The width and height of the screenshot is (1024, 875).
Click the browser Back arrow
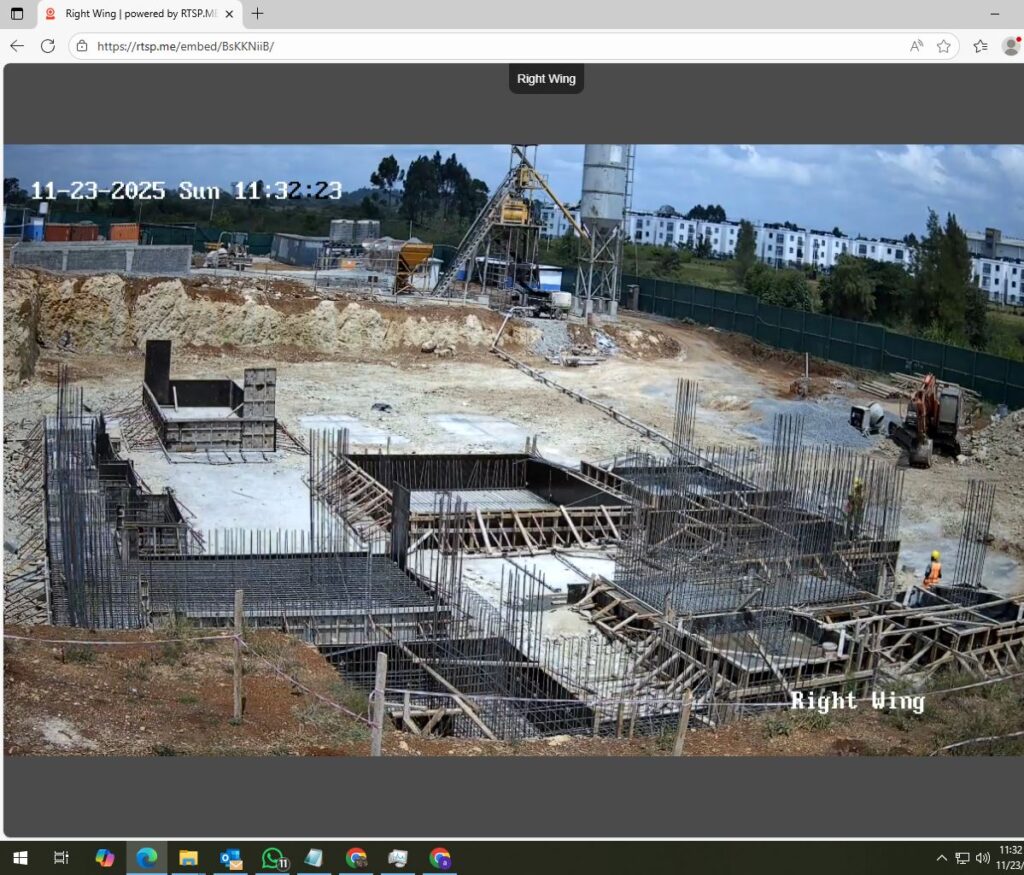(x=17, y=46)
